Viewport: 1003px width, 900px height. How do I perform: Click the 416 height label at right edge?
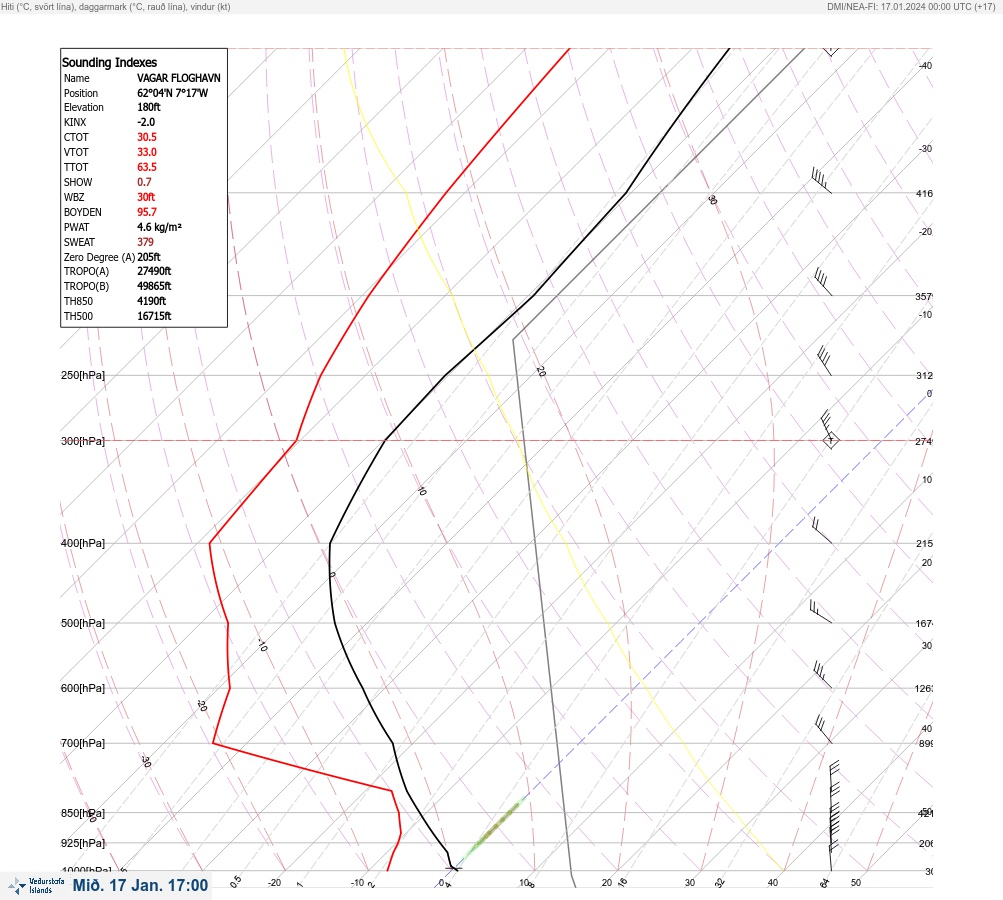coord(924,193)
